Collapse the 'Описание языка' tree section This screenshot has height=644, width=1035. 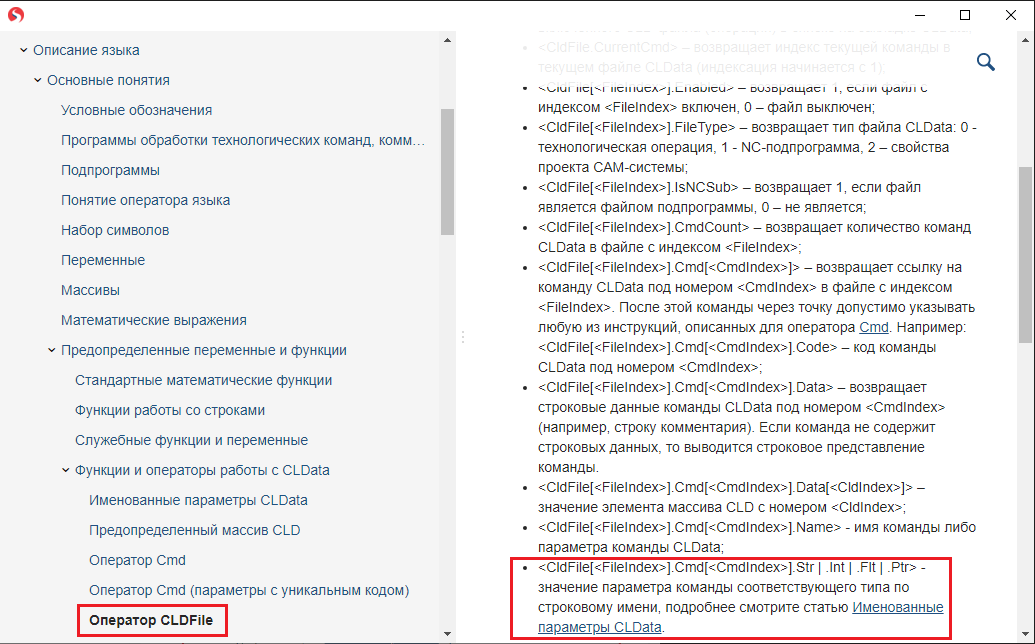23,50
